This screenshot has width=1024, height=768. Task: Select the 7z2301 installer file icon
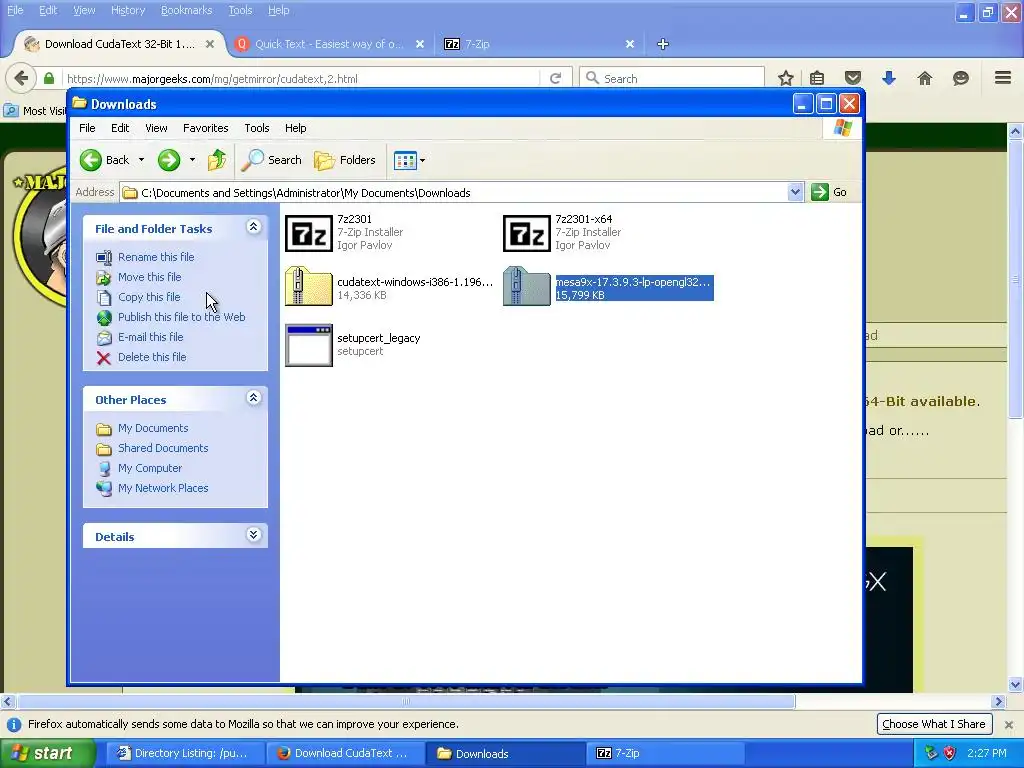coord(309,233)
